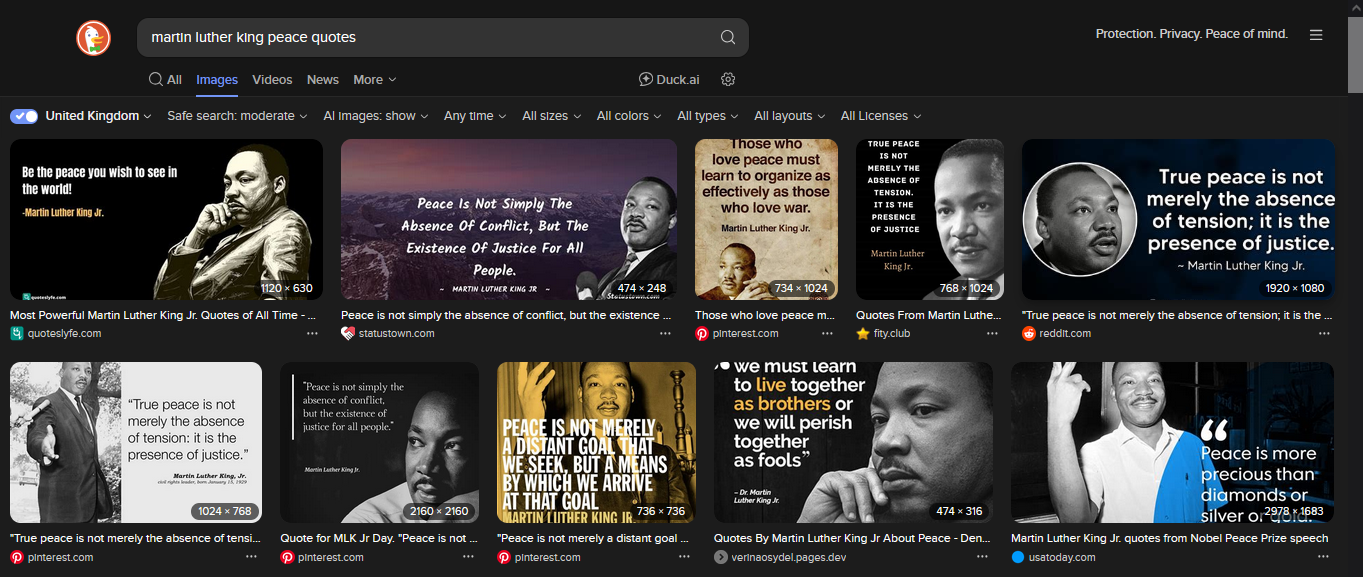
Task: Click three-dot menu for usatoday.com result
Action: 1324,557
